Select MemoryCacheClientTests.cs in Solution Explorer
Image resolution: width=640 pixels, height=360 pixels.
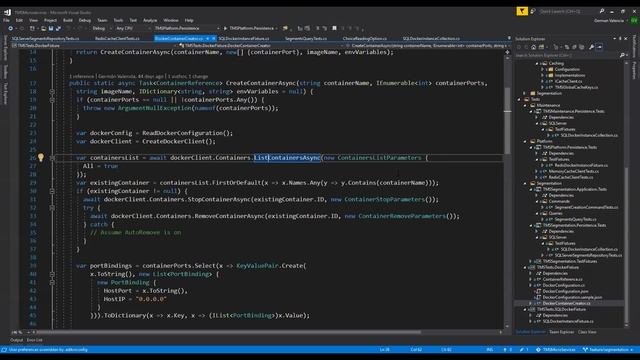[574, 171]
